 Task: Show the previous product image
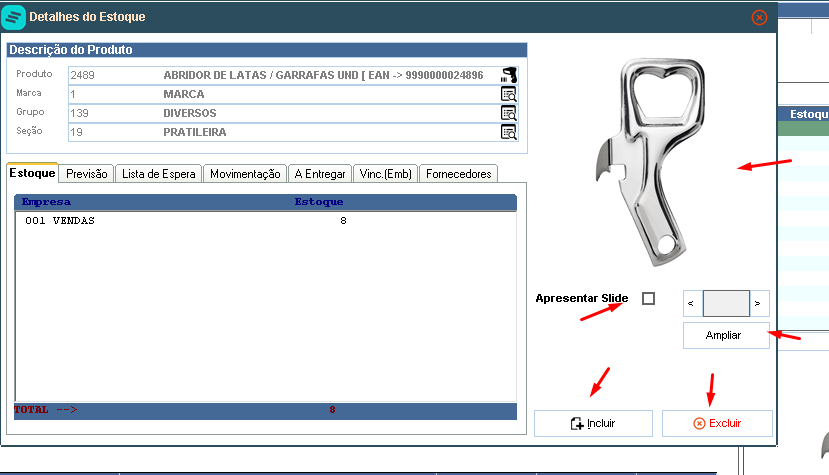690,304
